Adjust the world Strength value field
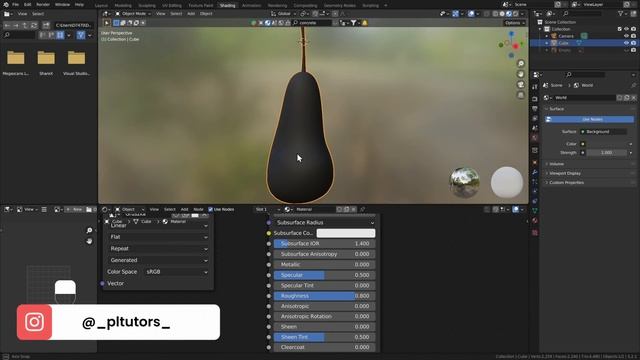Screen dimensions: 640x360 point(607,153)
